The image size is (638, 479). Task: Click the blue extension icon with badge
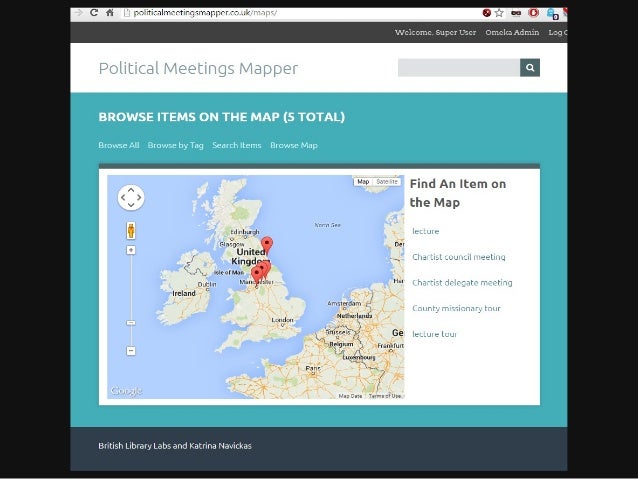point(553,14)
